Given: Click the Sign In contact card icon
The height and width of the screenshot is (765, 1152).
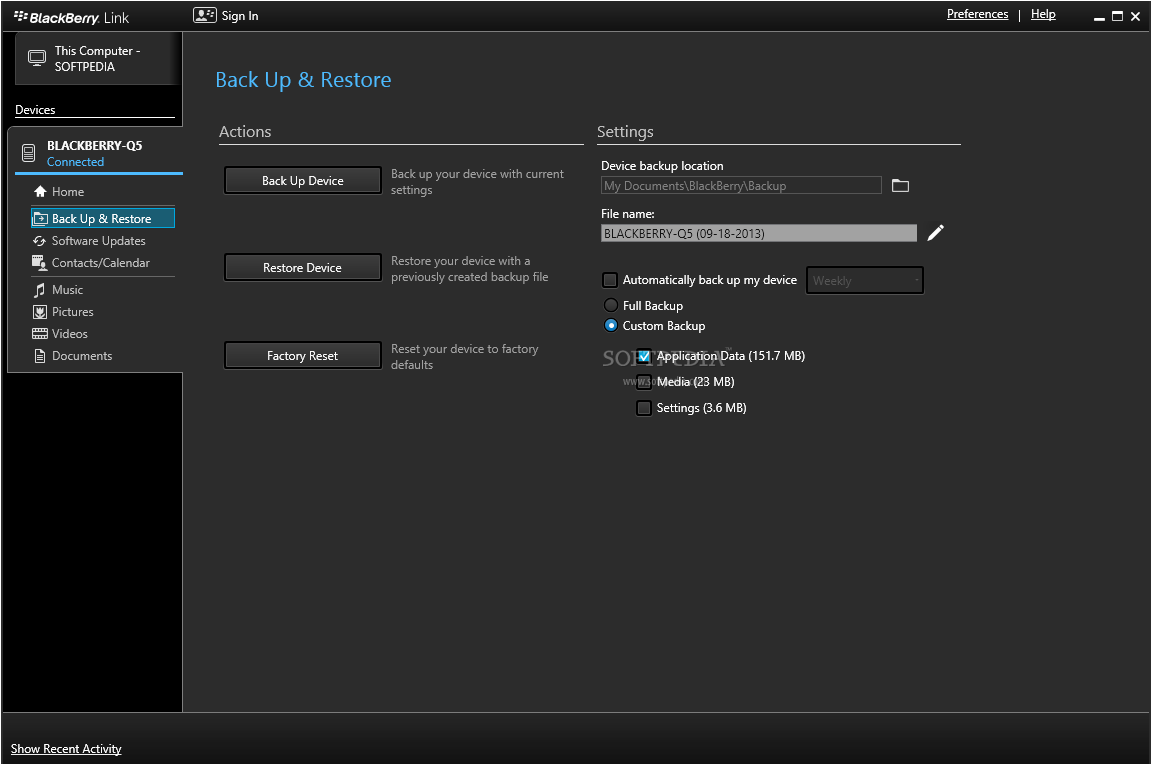Looking at the screenshot, I should pos(204,15).
